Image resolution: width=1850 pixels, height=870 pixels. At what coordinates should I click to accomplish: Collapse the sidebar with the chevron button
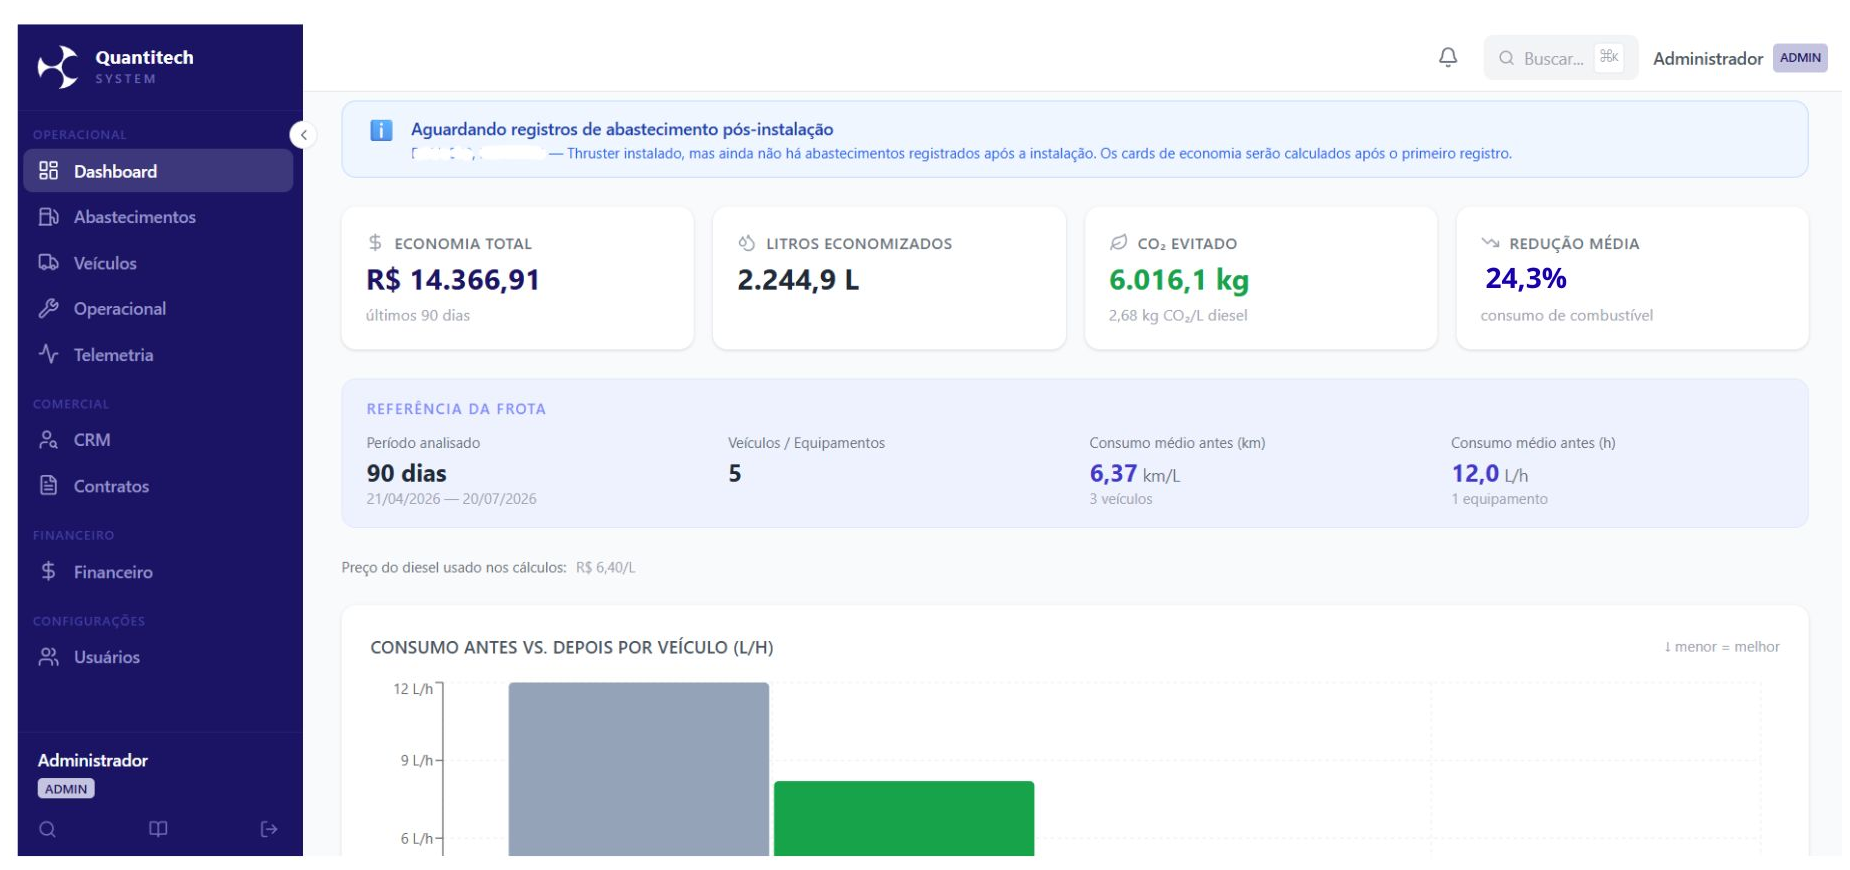(303, 135)
